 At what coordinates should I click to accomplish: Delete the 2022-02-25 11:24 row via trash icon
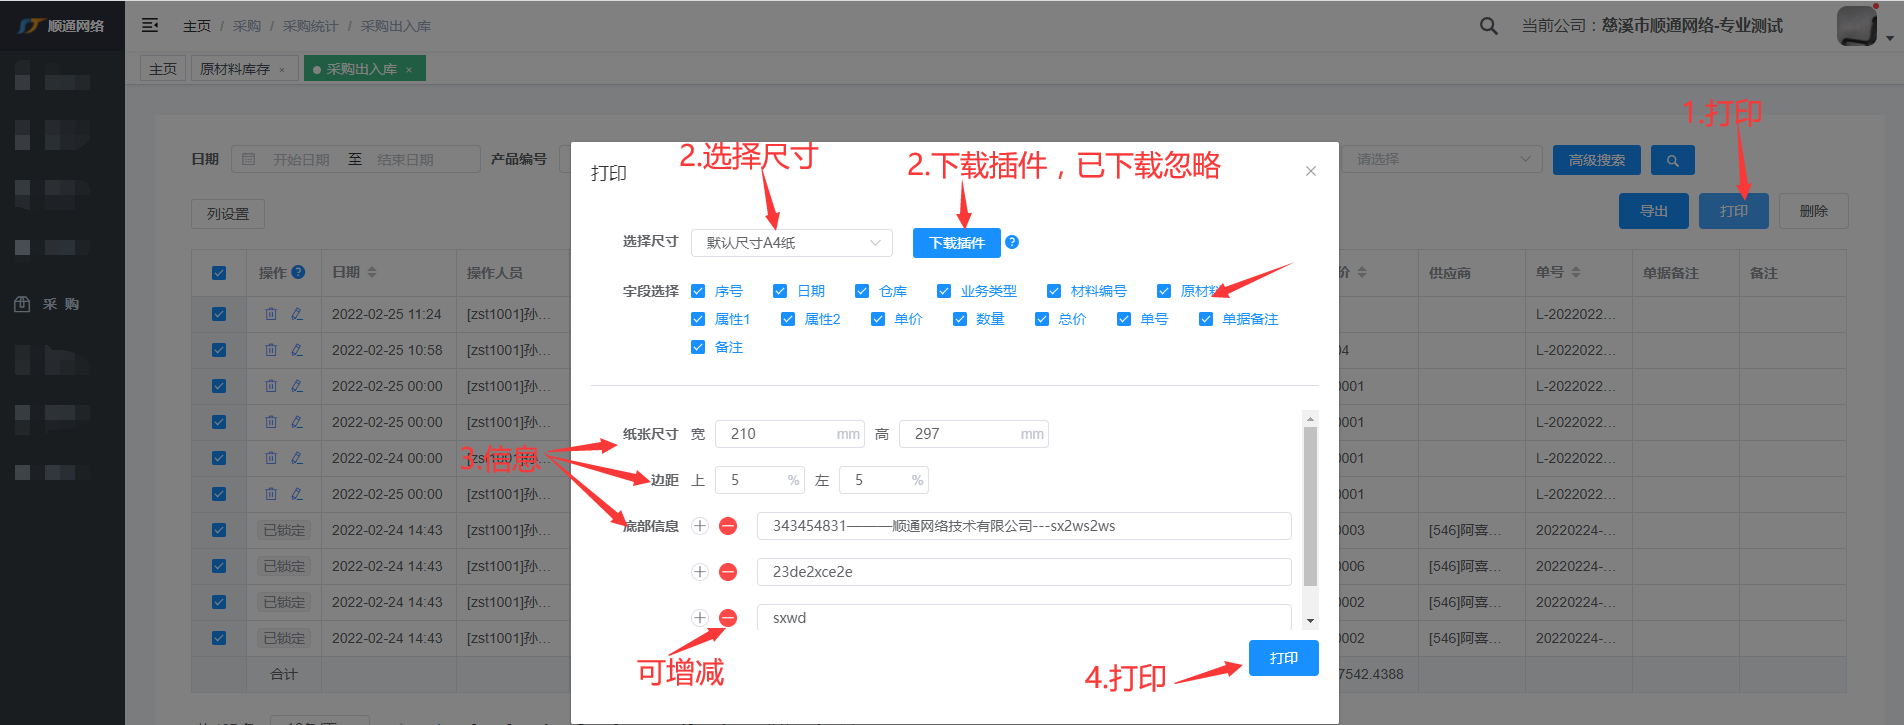click(x=271, y=314)
